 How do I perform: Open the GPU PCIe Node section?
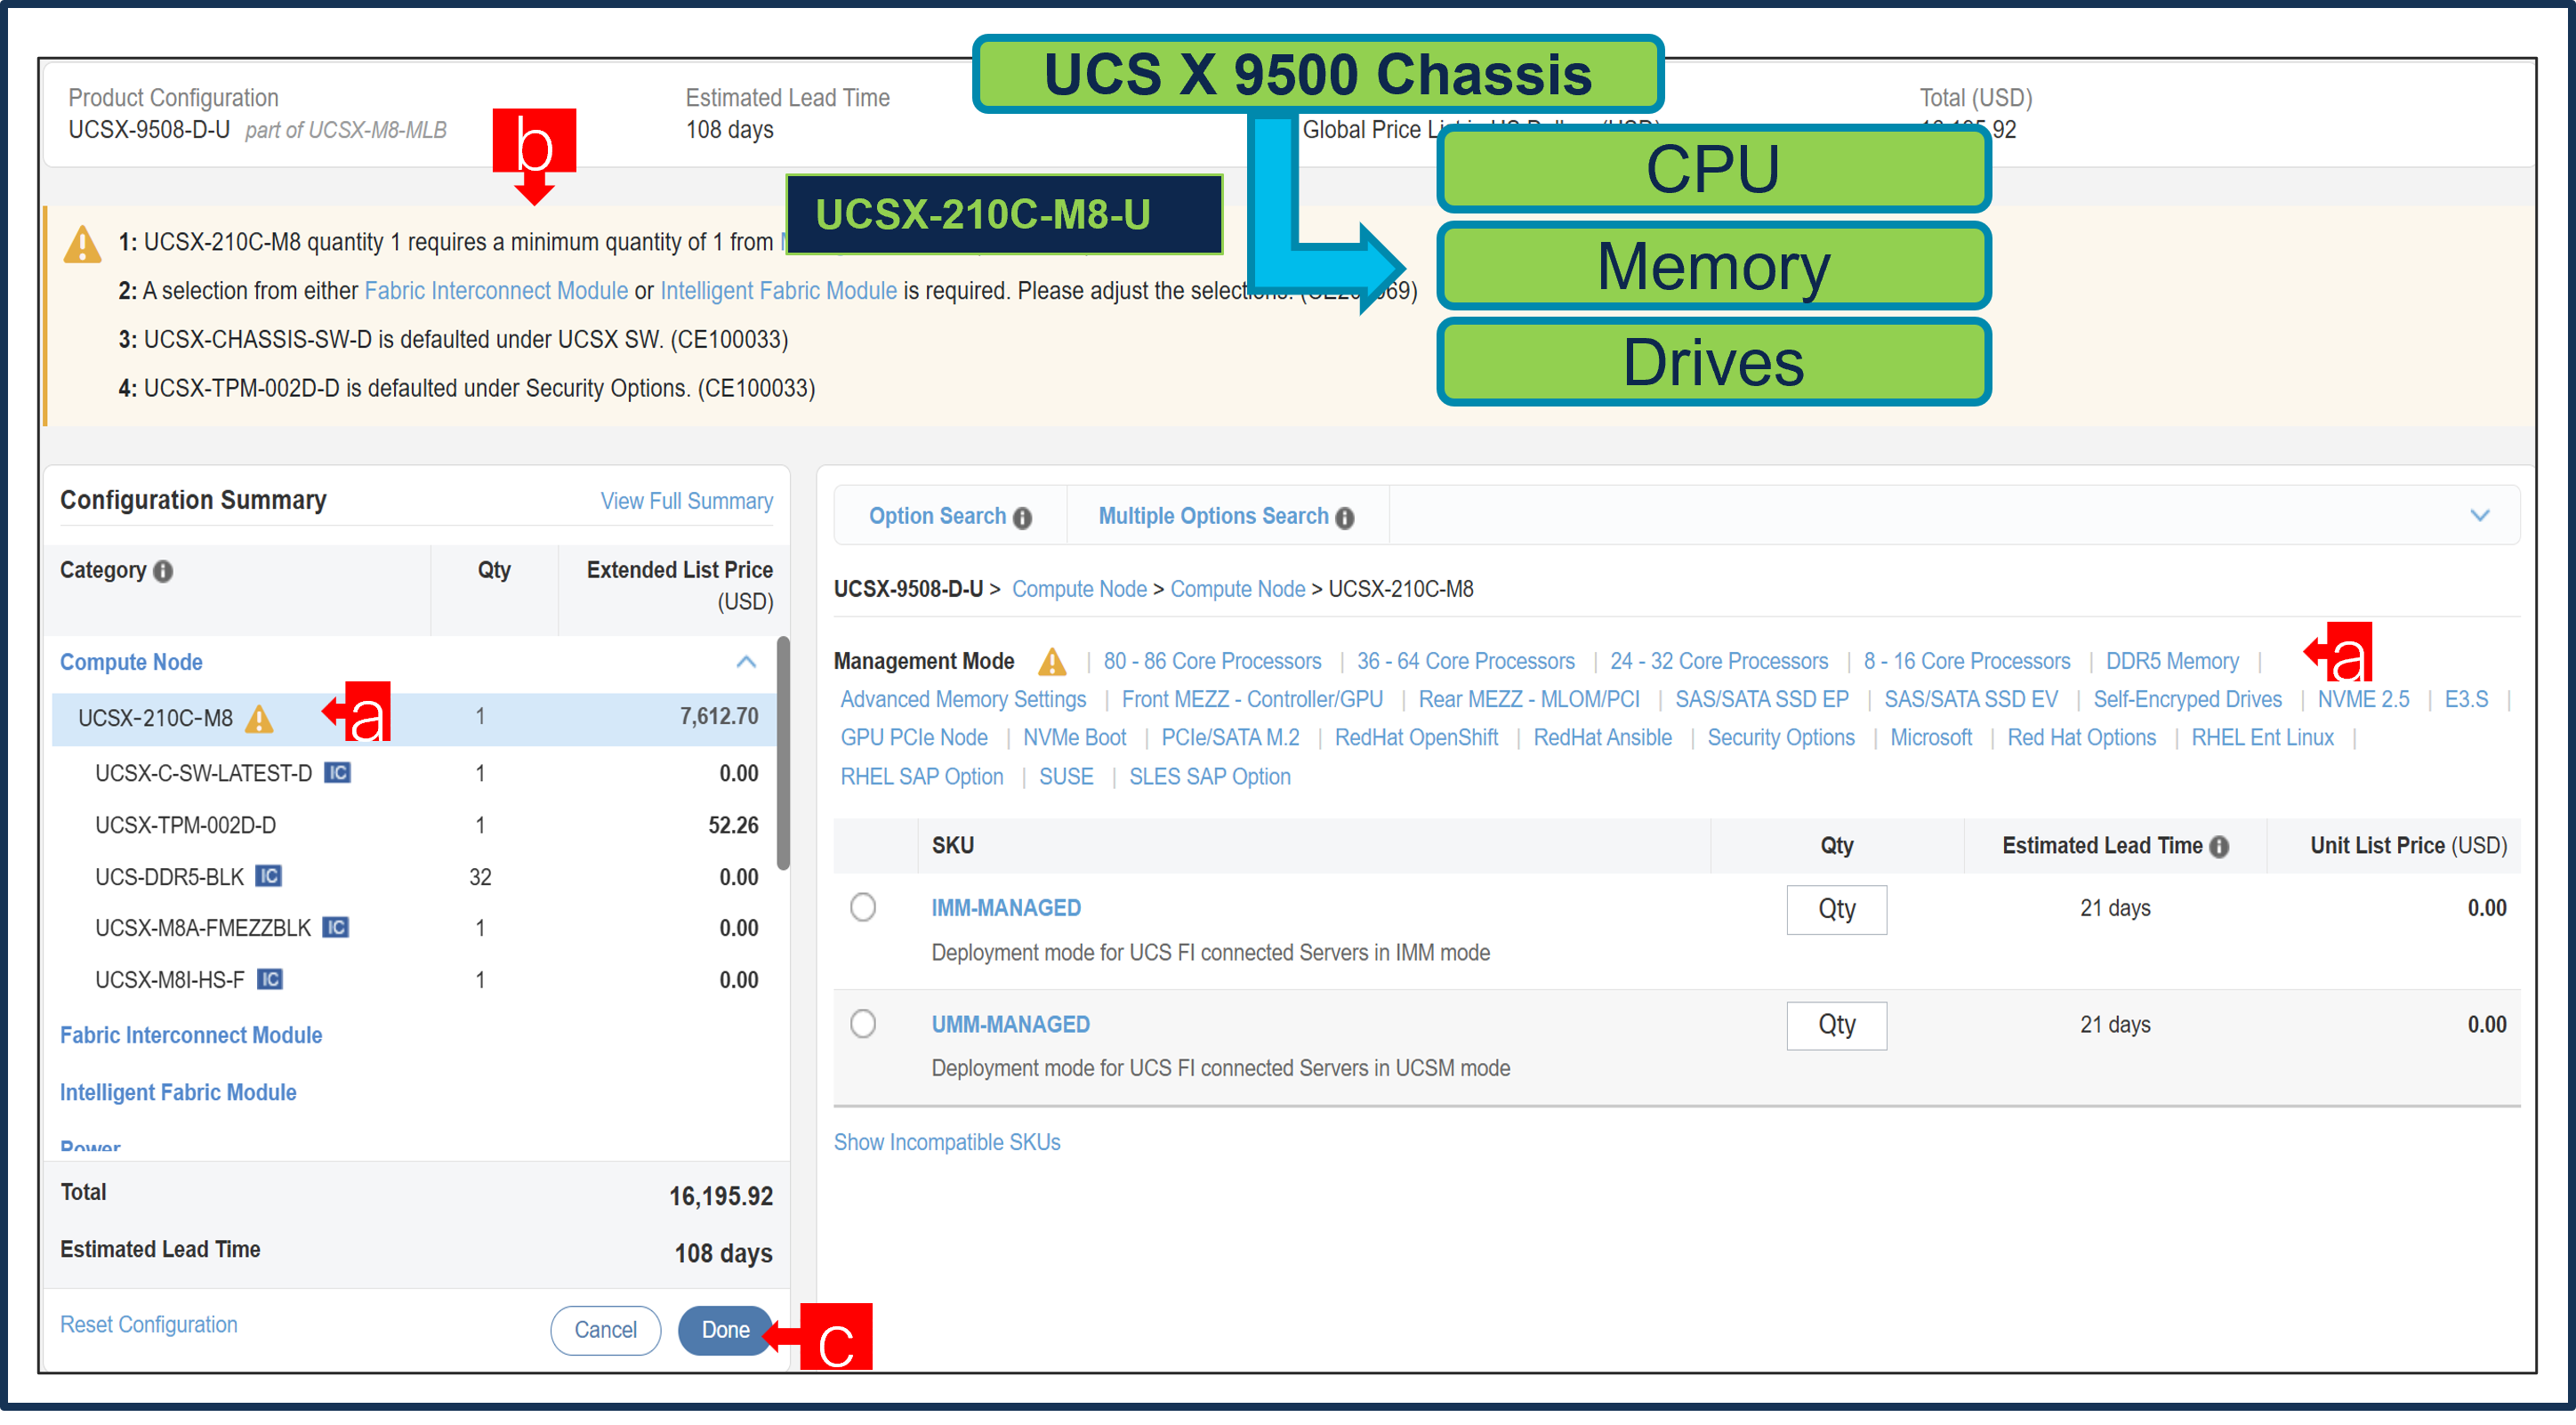coord(914,738)
